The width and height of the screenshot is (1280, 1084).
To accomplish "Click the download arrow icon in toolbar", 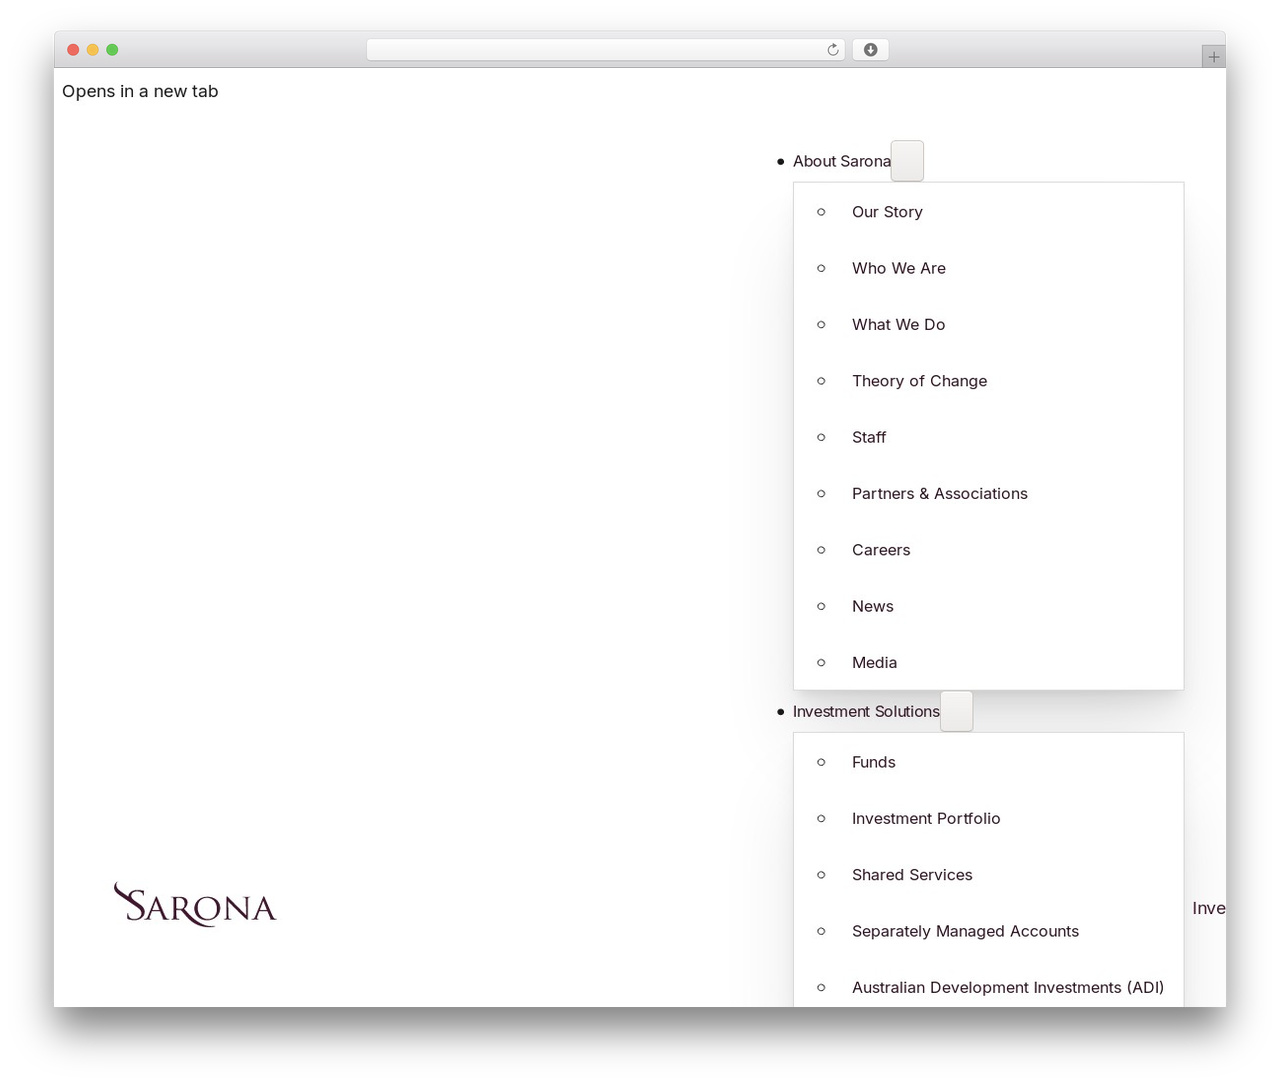I will (870, 50).
